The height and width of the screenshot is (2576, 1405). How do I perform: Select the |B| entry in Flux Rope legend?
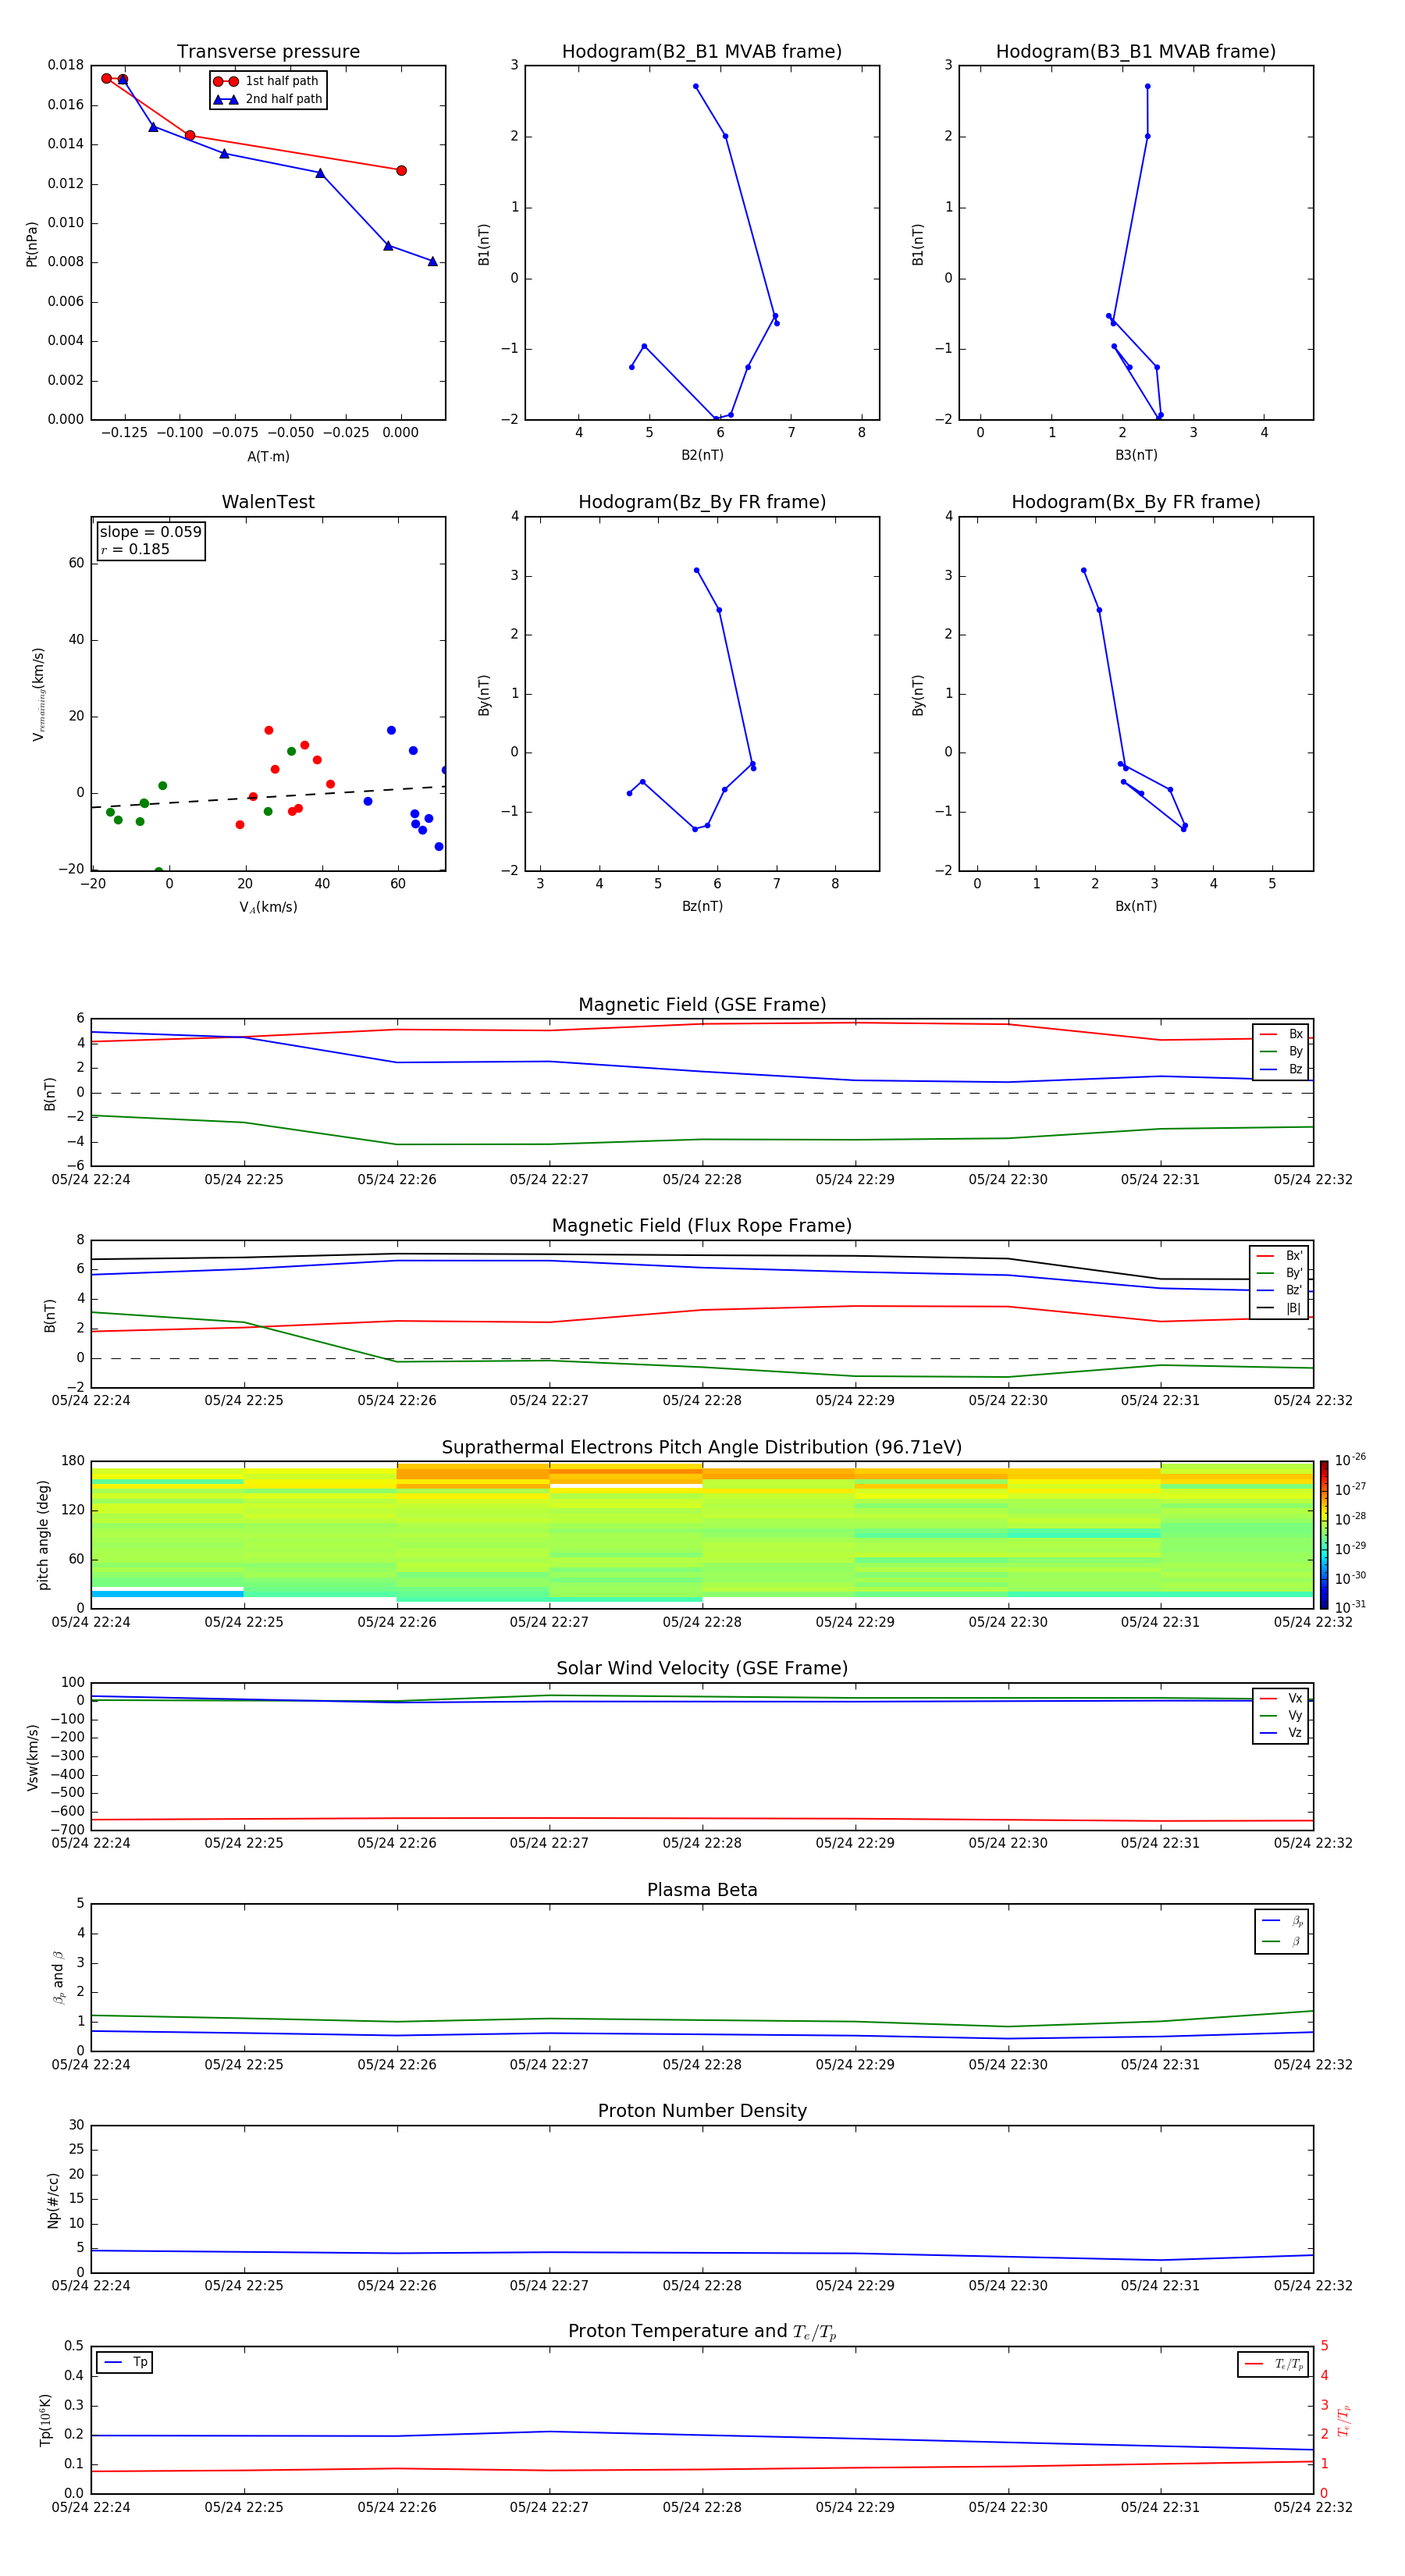[x=1279, y=1308]
